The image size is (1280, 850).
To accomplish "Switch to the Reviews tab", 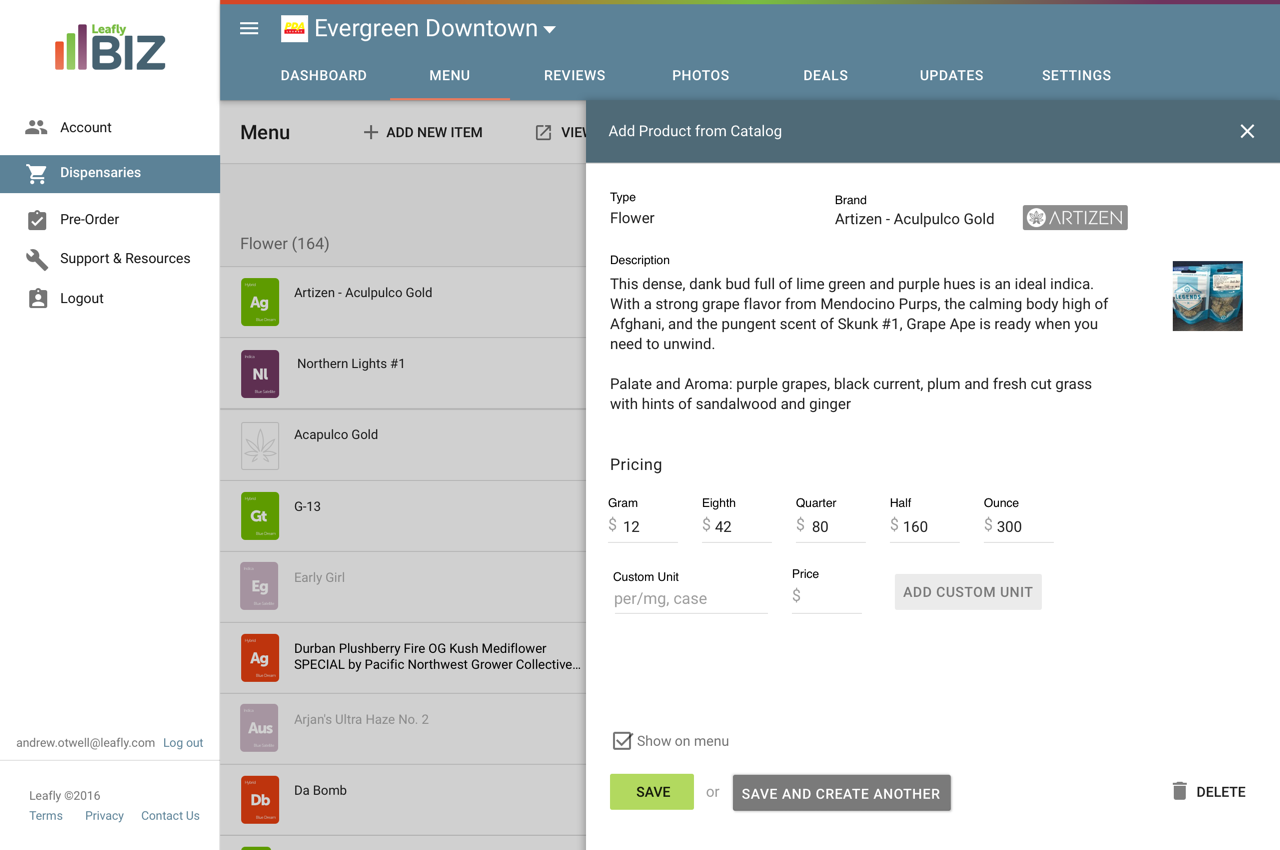I will (574, 76).
